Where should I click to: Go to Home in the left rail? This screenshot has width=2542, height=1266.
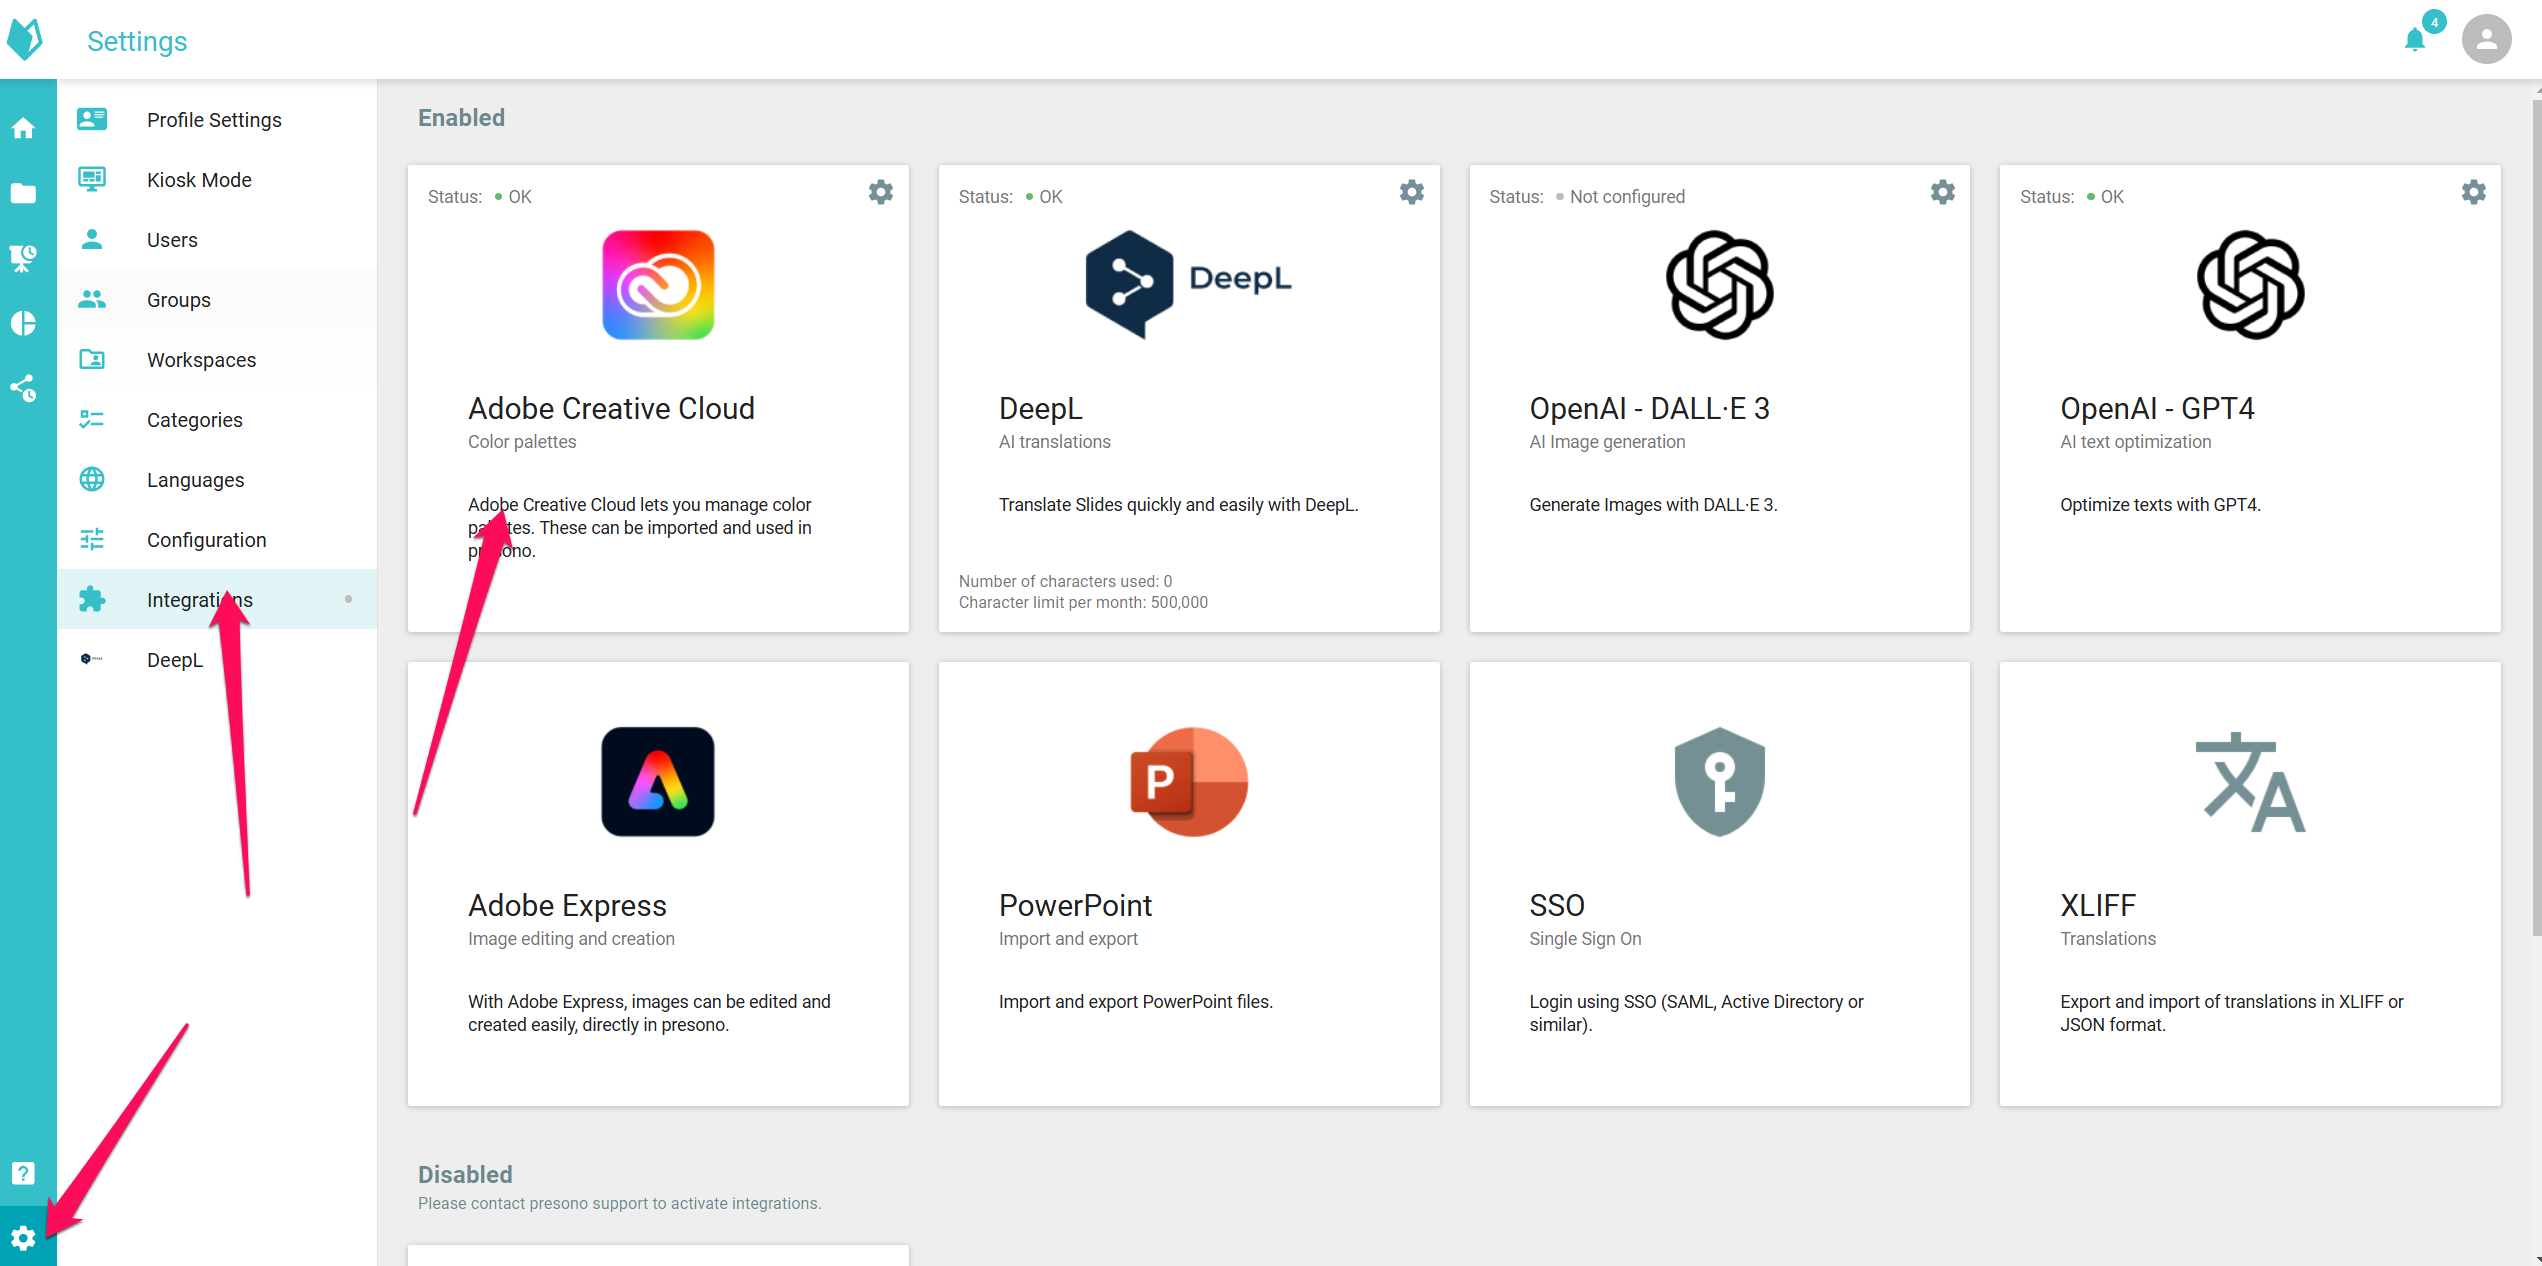tap(23, 128)
